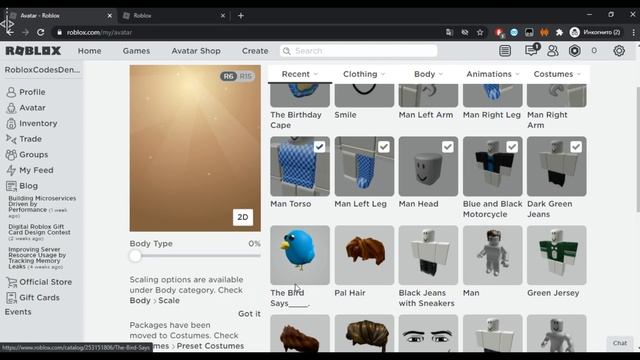The height and width of the screenshot is (360, 640).
Task: Click the Body Type slider handle
Action: click(x=135, y=256)
